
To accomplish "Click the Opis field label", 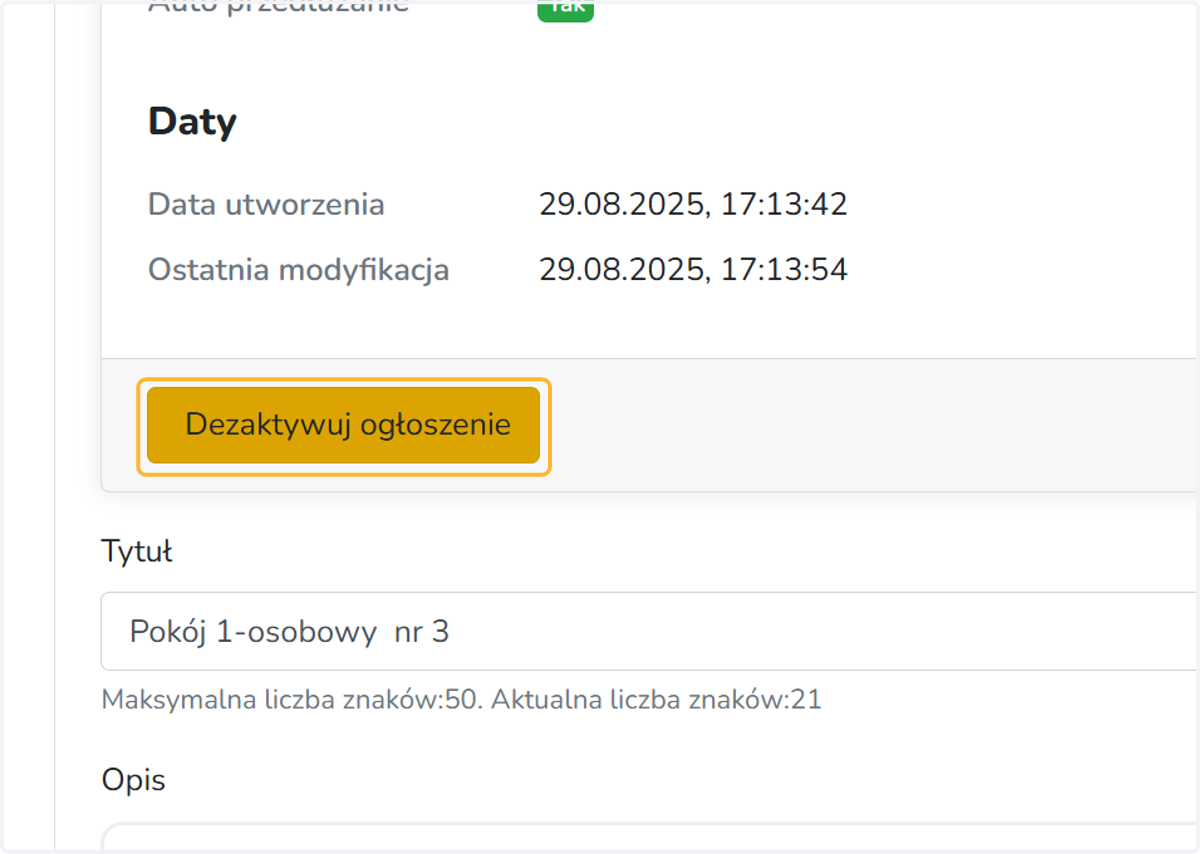I will 134,780.
